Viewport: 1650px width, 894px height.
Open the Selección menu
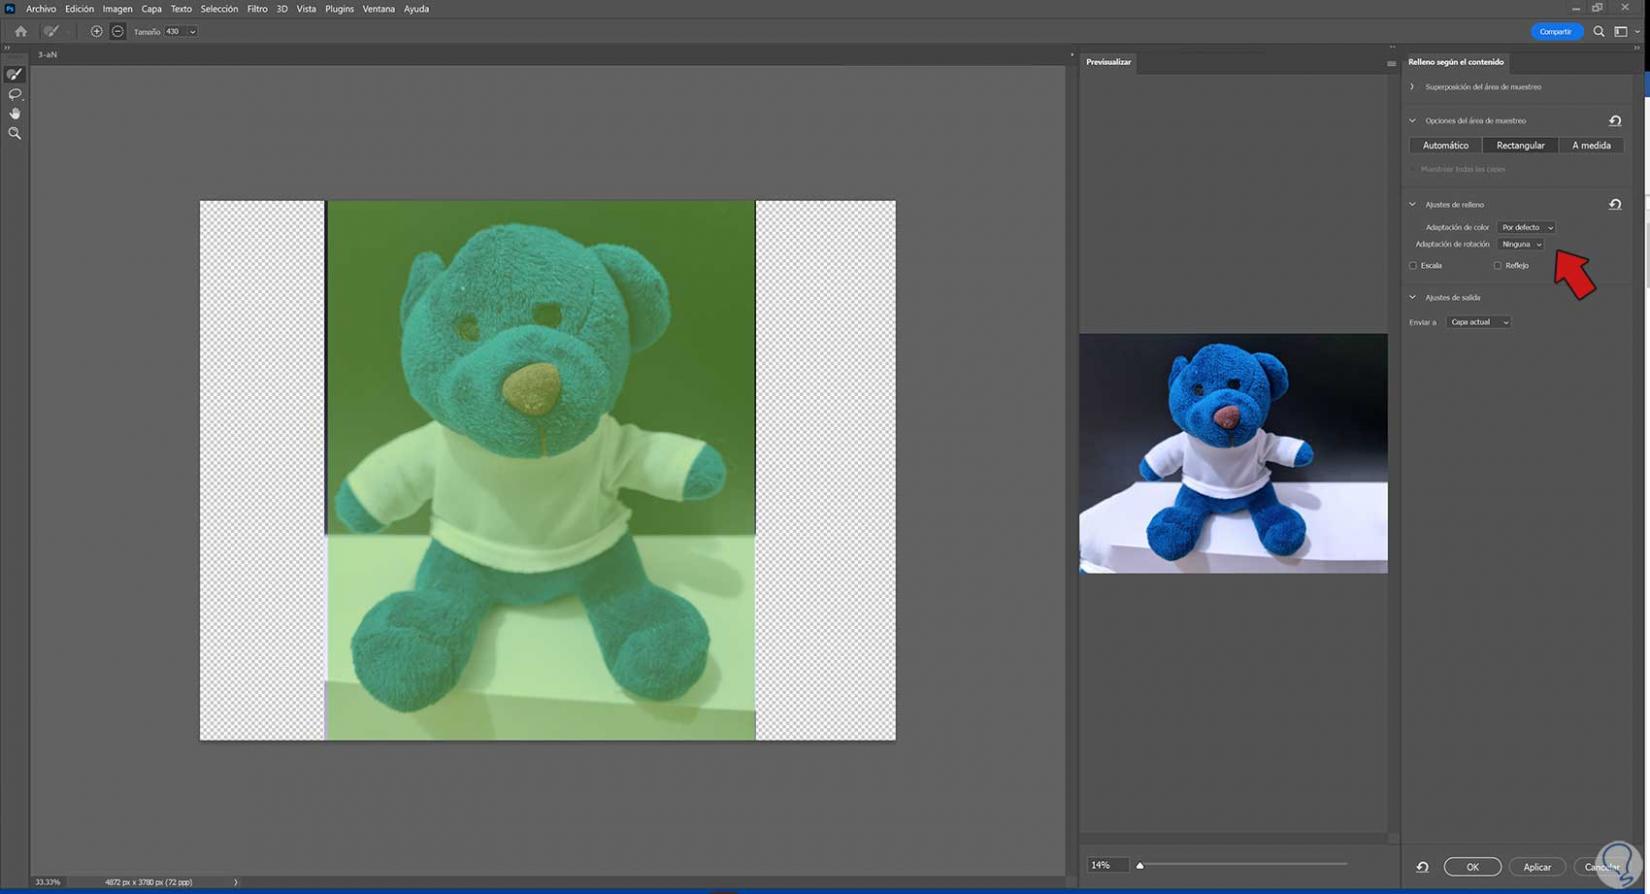pos(219,9)
